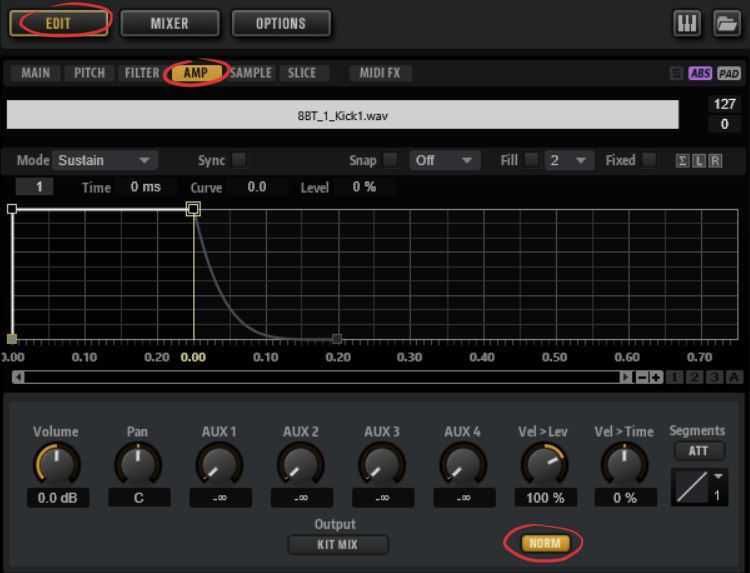Select the release end envelope node

pos(337,339)
